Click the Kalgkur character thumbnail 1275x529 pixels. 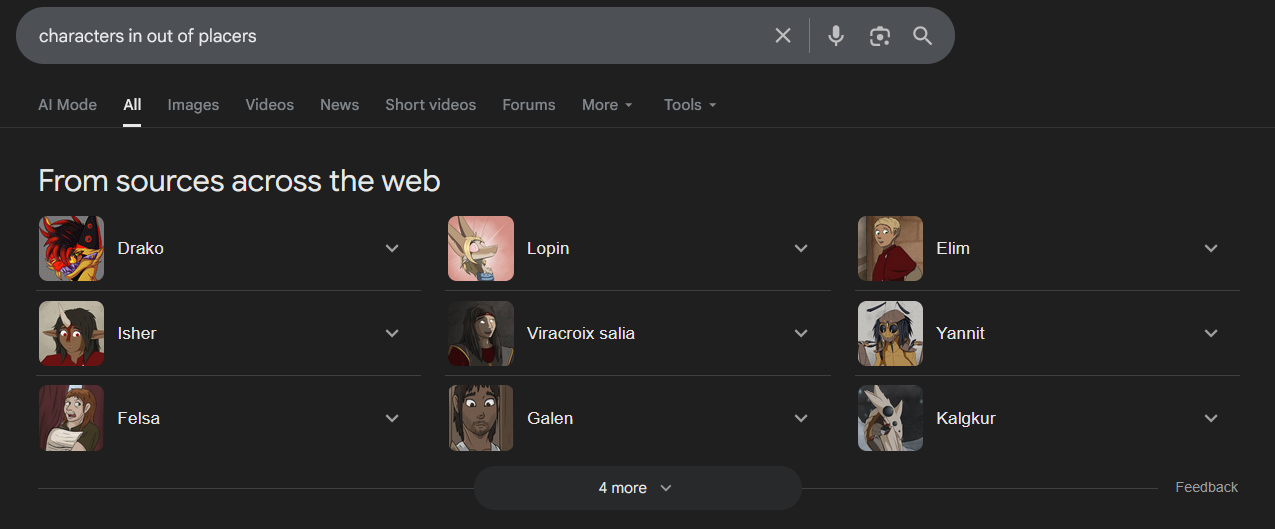890,418
